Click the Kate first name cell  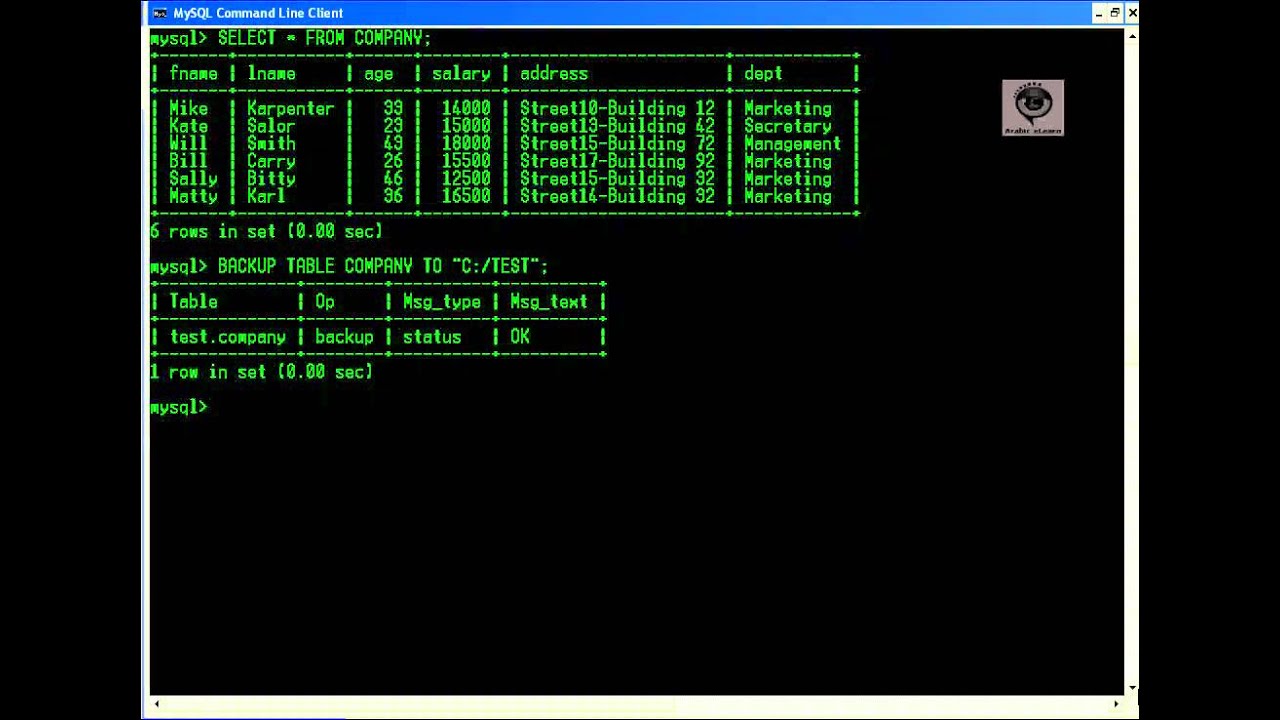coord(188,126)
